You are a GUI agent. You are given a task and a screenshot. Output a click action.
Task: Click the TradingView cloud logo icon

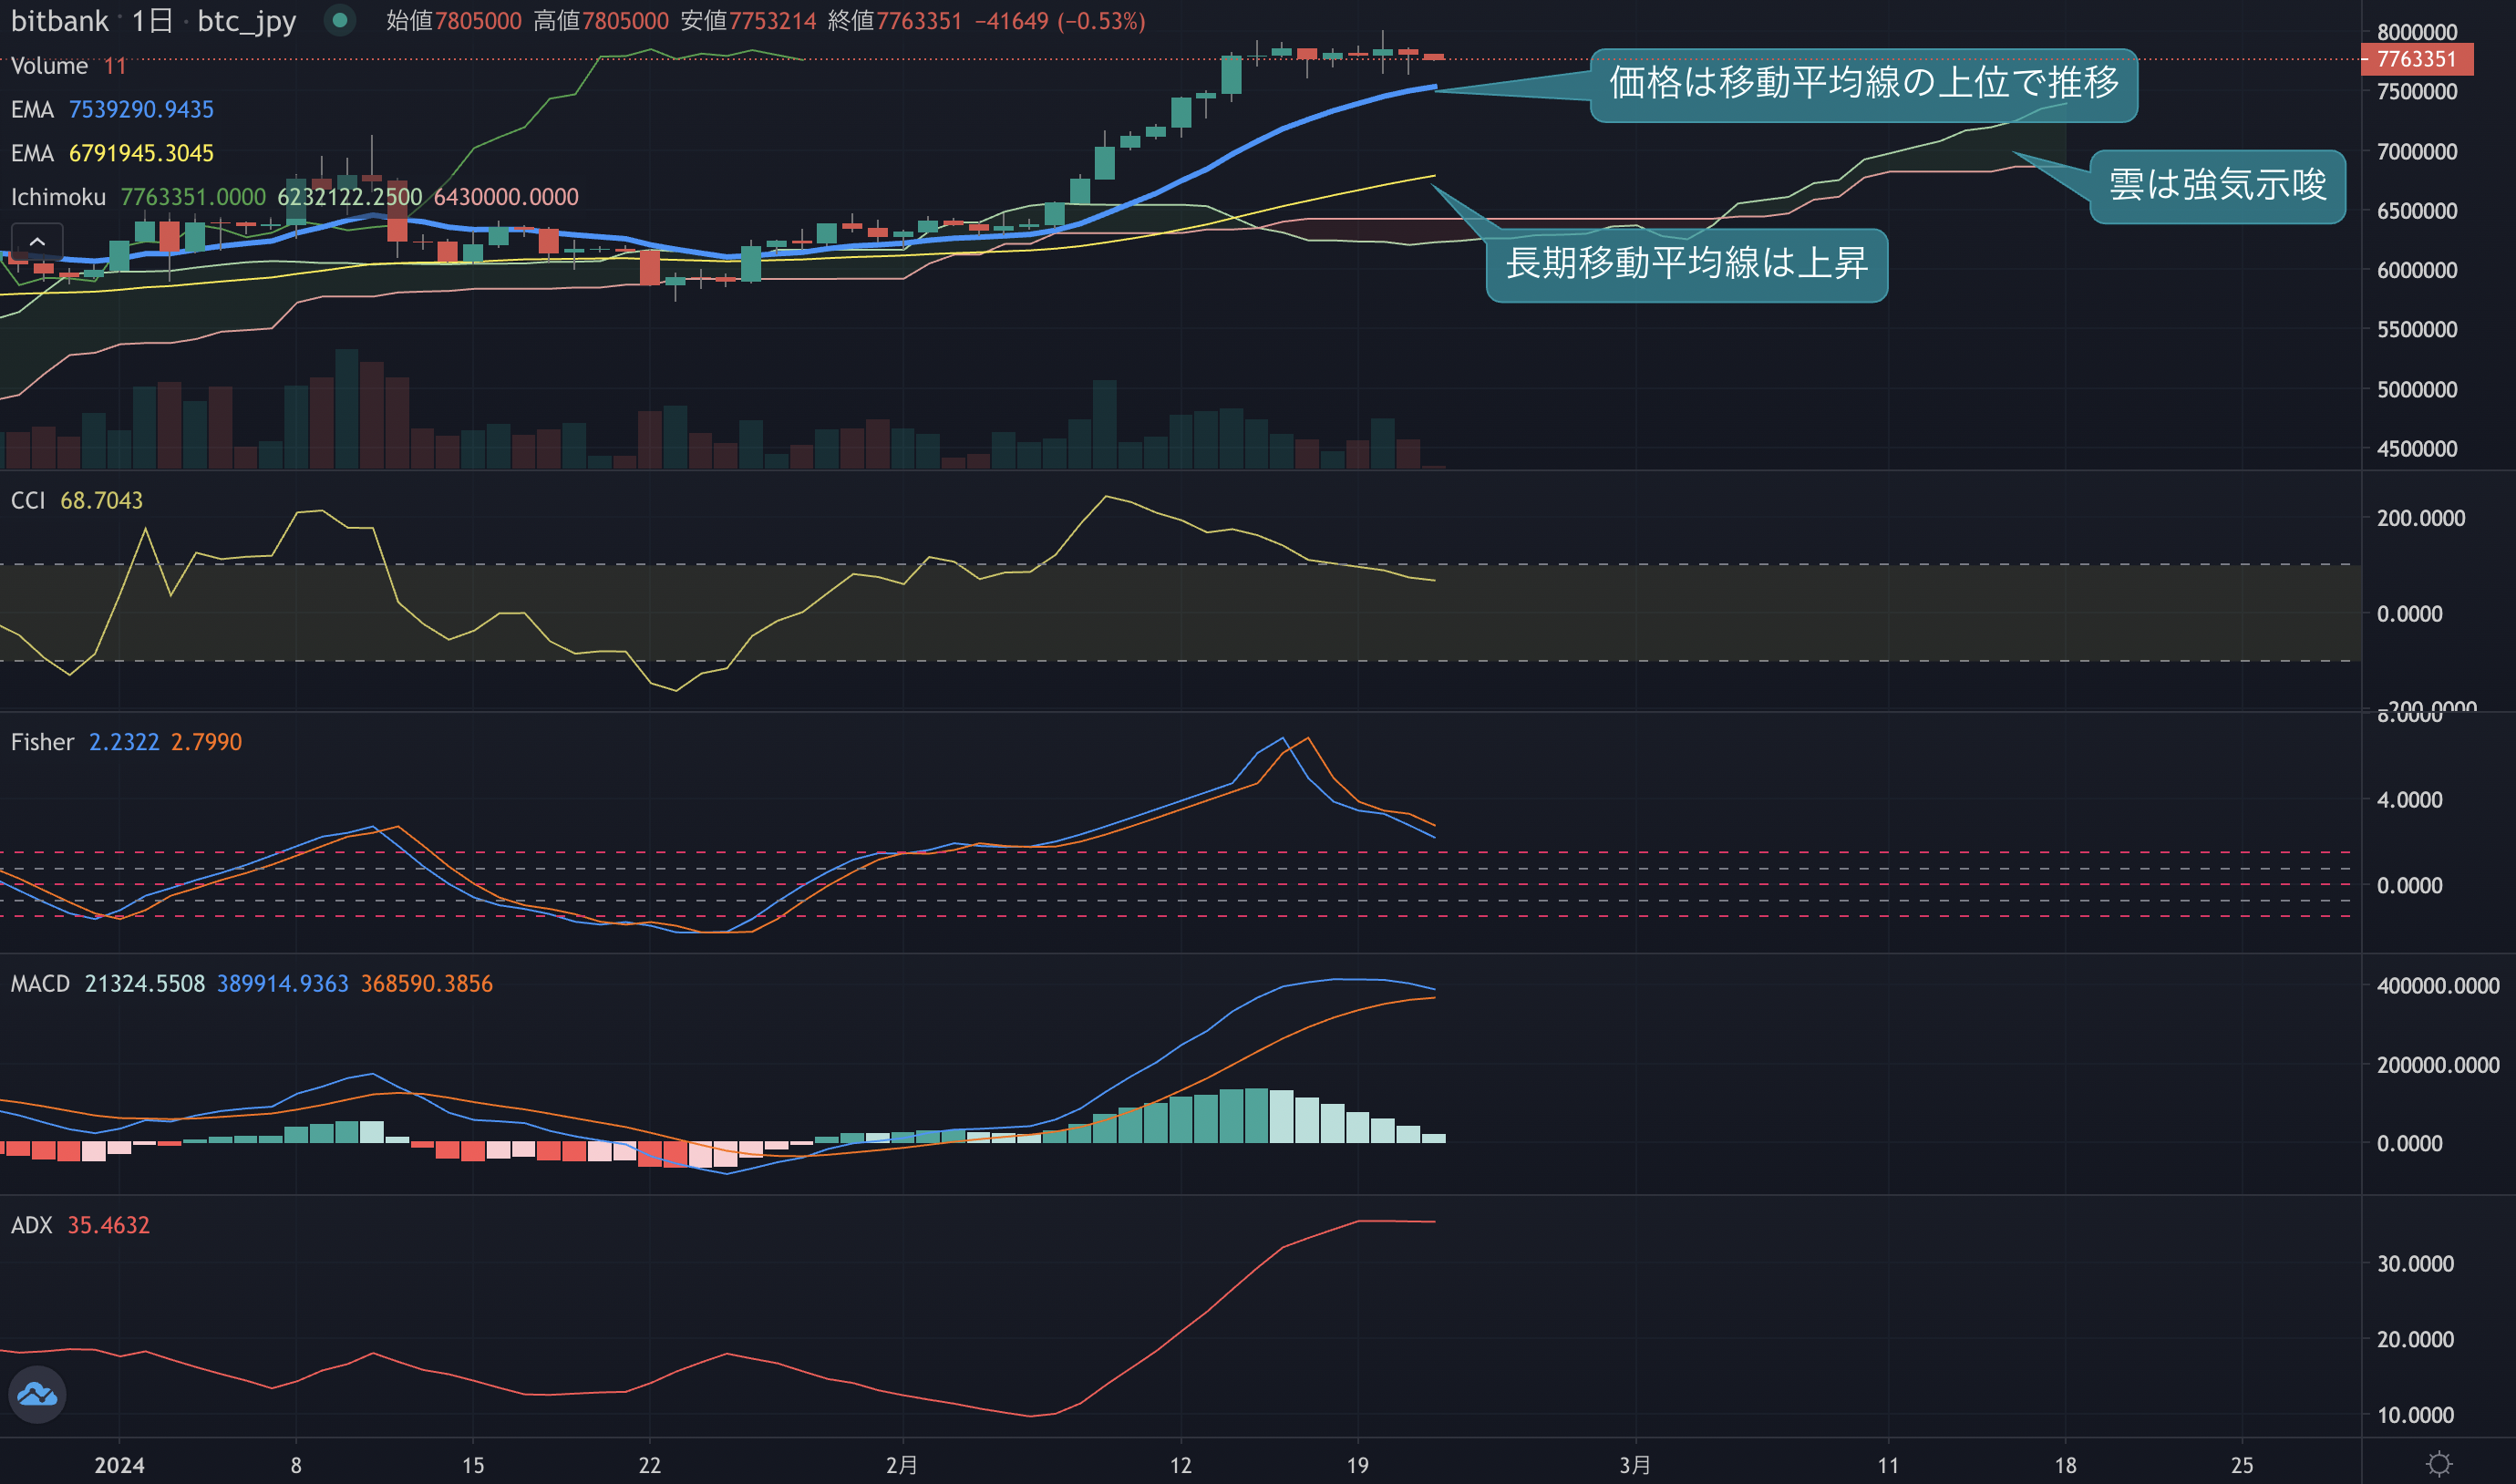coord(37,1394)
